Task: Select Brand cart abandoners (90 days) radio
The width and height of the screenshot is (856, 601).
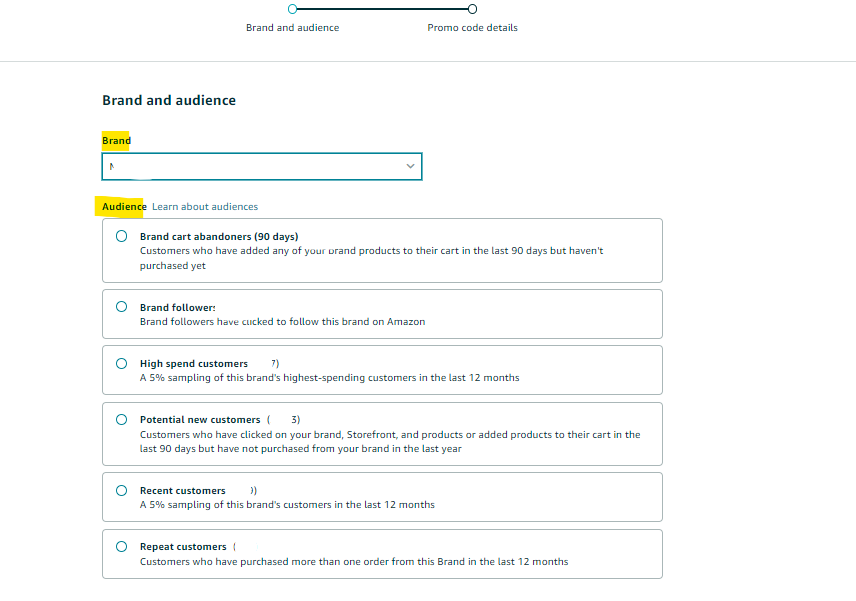Action: click(121, 236)
